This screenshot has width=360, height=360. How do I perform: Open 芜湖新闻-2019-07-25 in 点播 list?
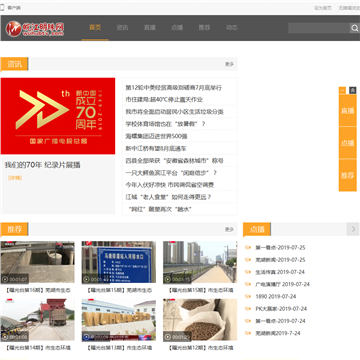(280, 260)
